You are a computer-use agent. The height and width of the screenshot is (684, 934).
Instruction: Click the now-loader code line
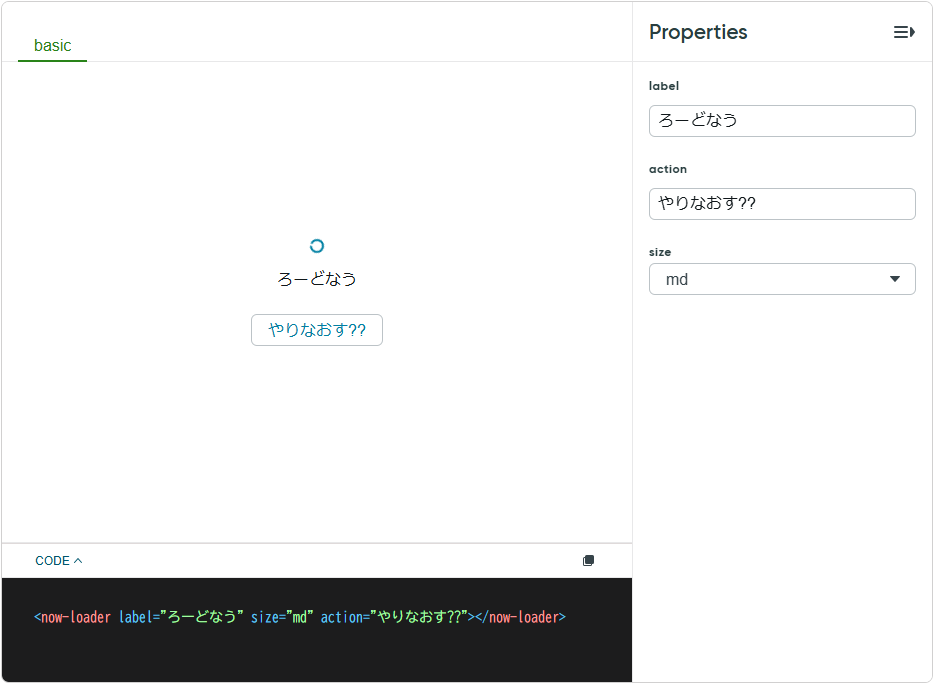(300, 617)
